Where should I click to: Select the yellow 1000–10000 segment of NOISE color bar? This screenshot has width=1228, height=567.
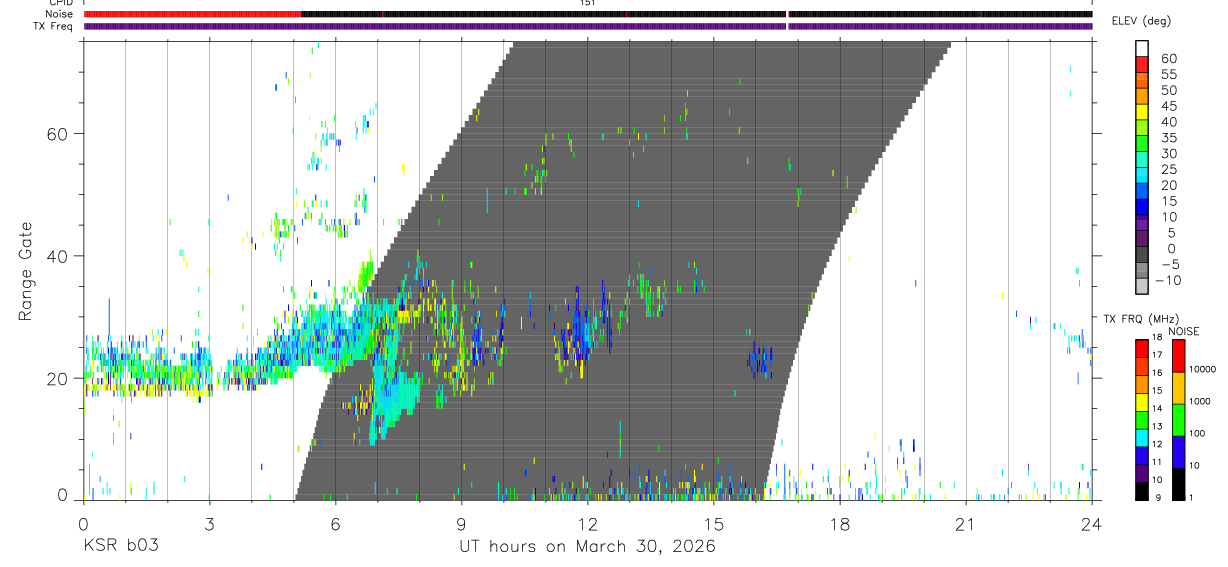click(x=1179, y=388)
